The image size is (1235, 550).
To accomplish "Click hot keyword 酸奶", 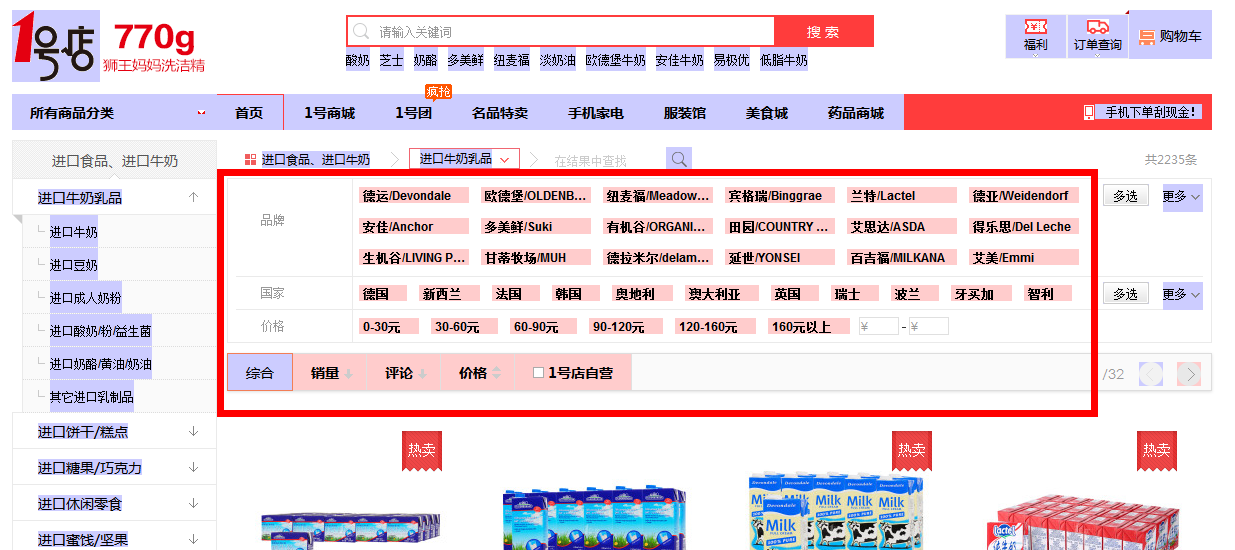I will pyautogui.click(x=357, y=60).
